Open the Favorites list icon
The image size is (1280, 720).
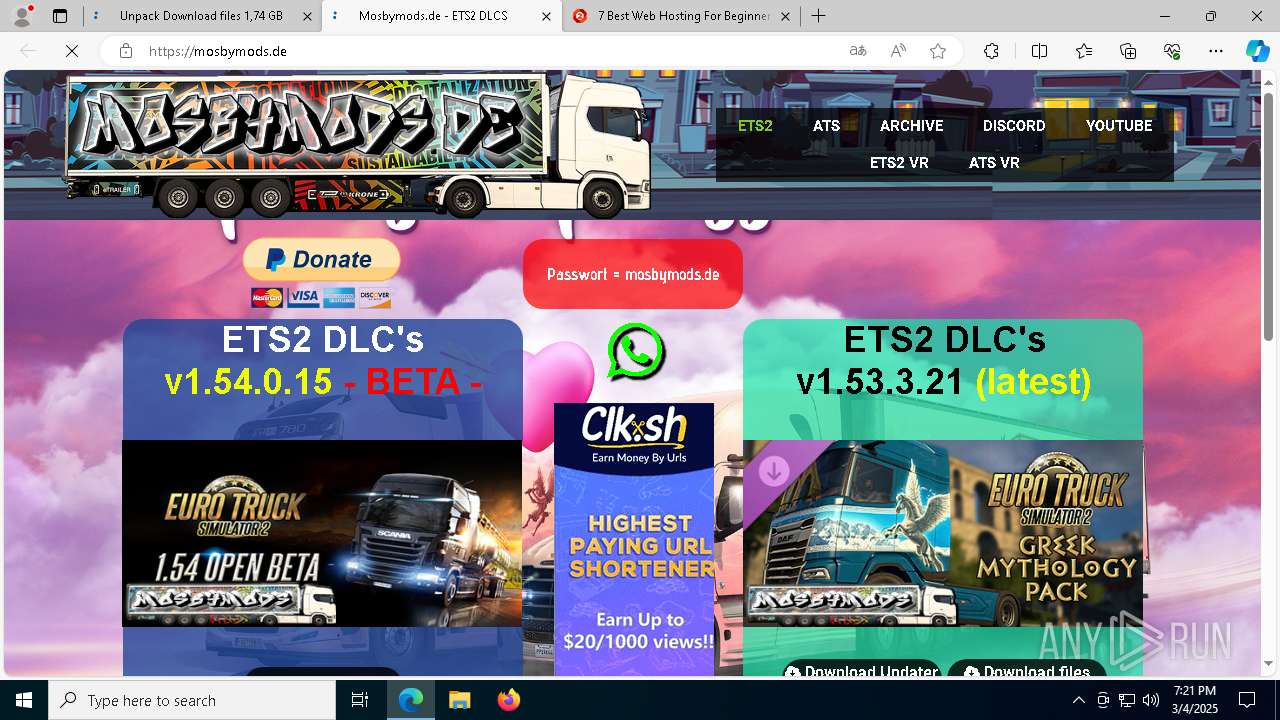click(1084, 51)
